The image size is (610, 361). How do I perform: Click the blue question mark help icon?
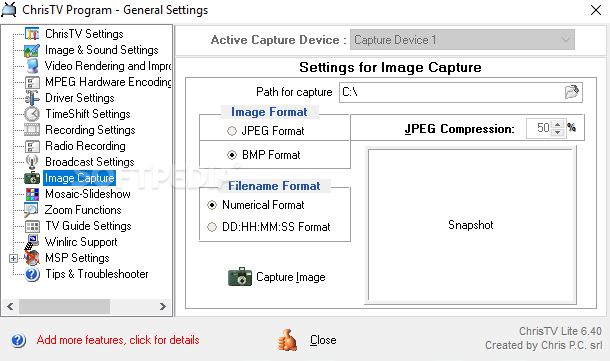[18, 340]
